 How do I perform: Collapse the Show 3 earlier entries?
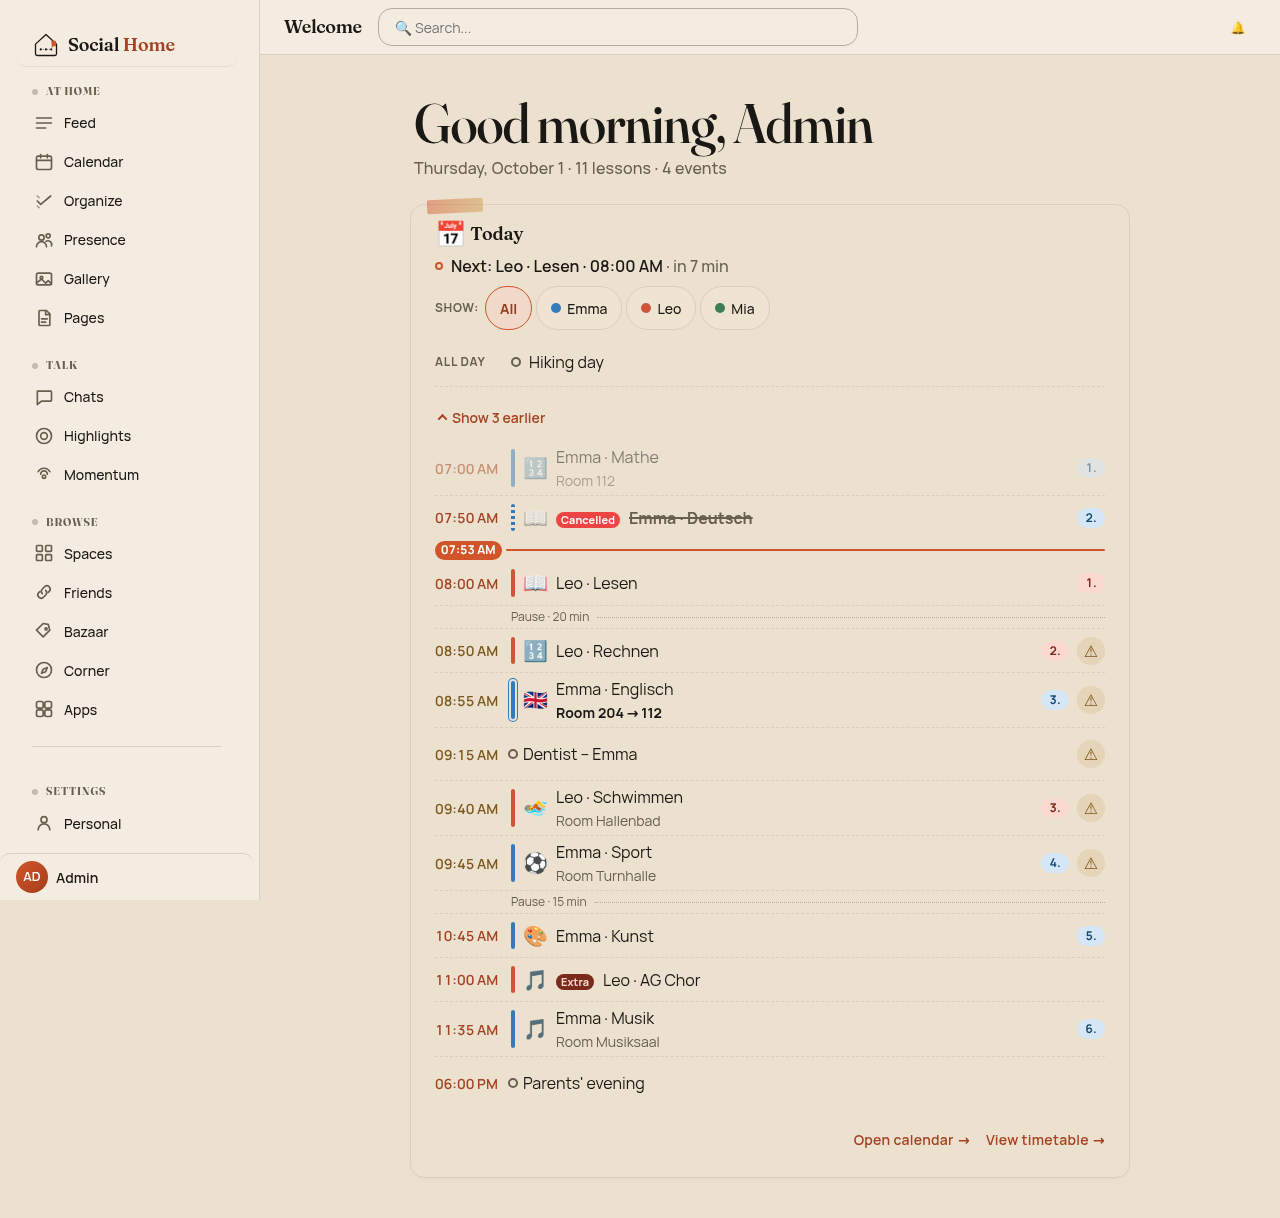click(x=491, y=418)
